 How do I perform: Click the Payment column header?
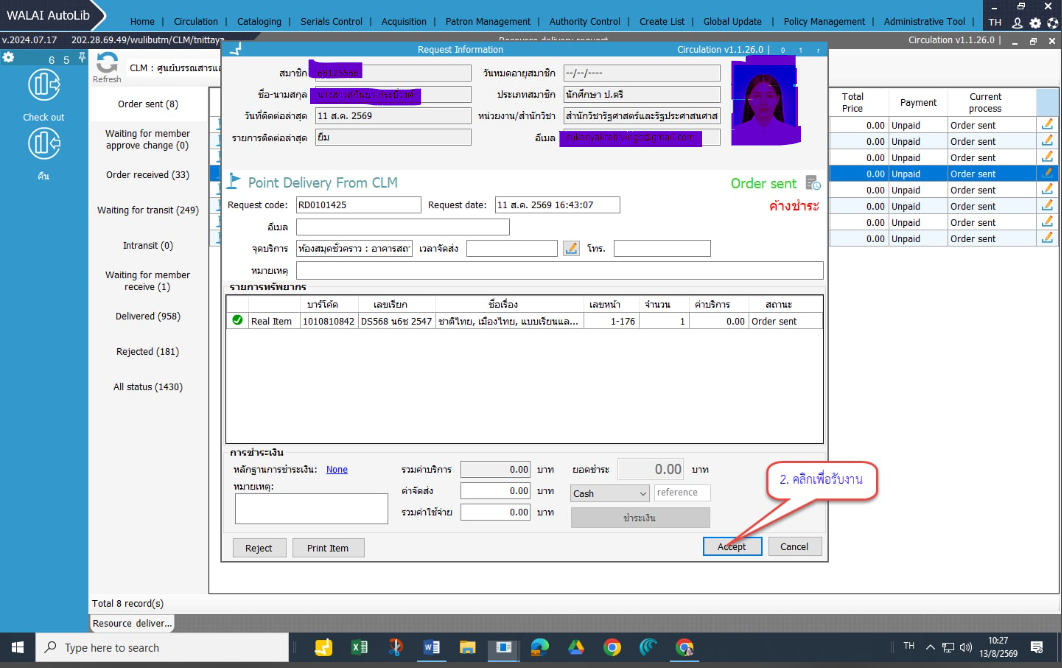coord(918,102)
